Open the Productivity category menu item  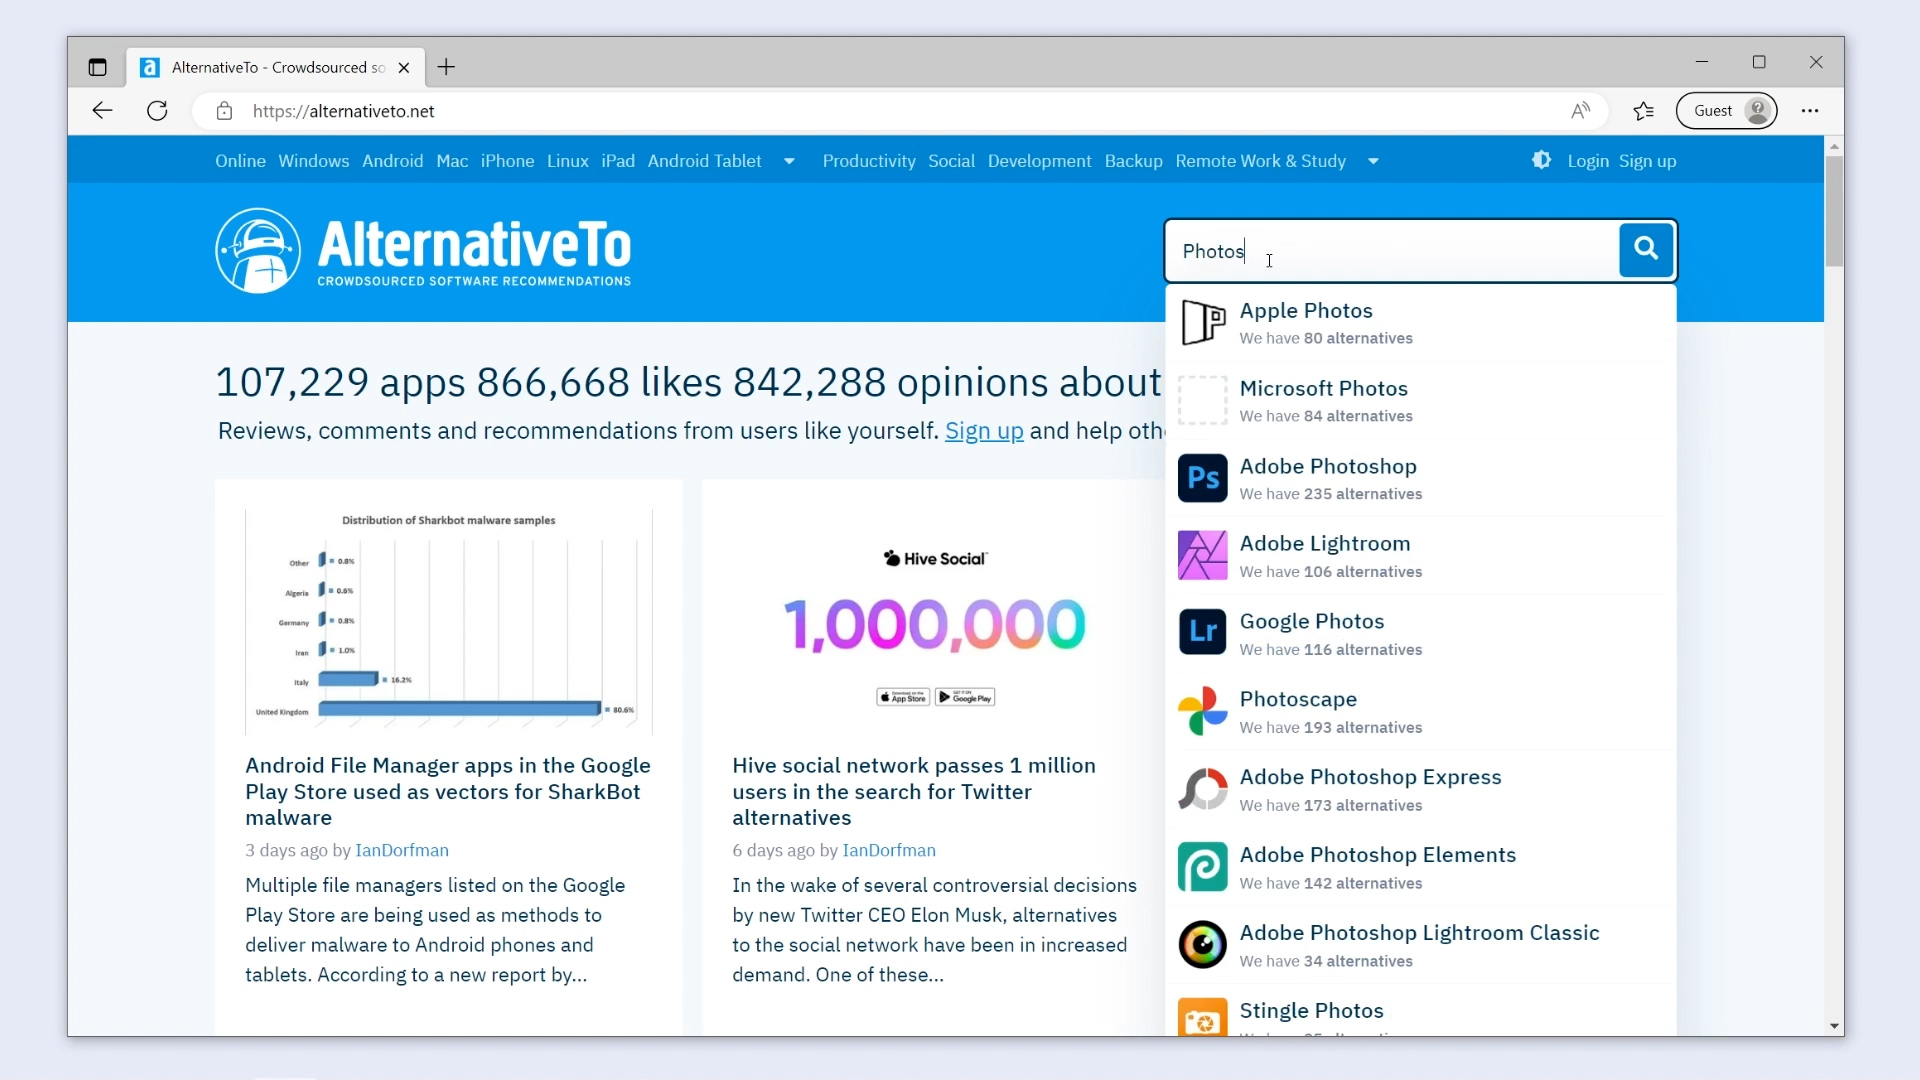[868, 161]
